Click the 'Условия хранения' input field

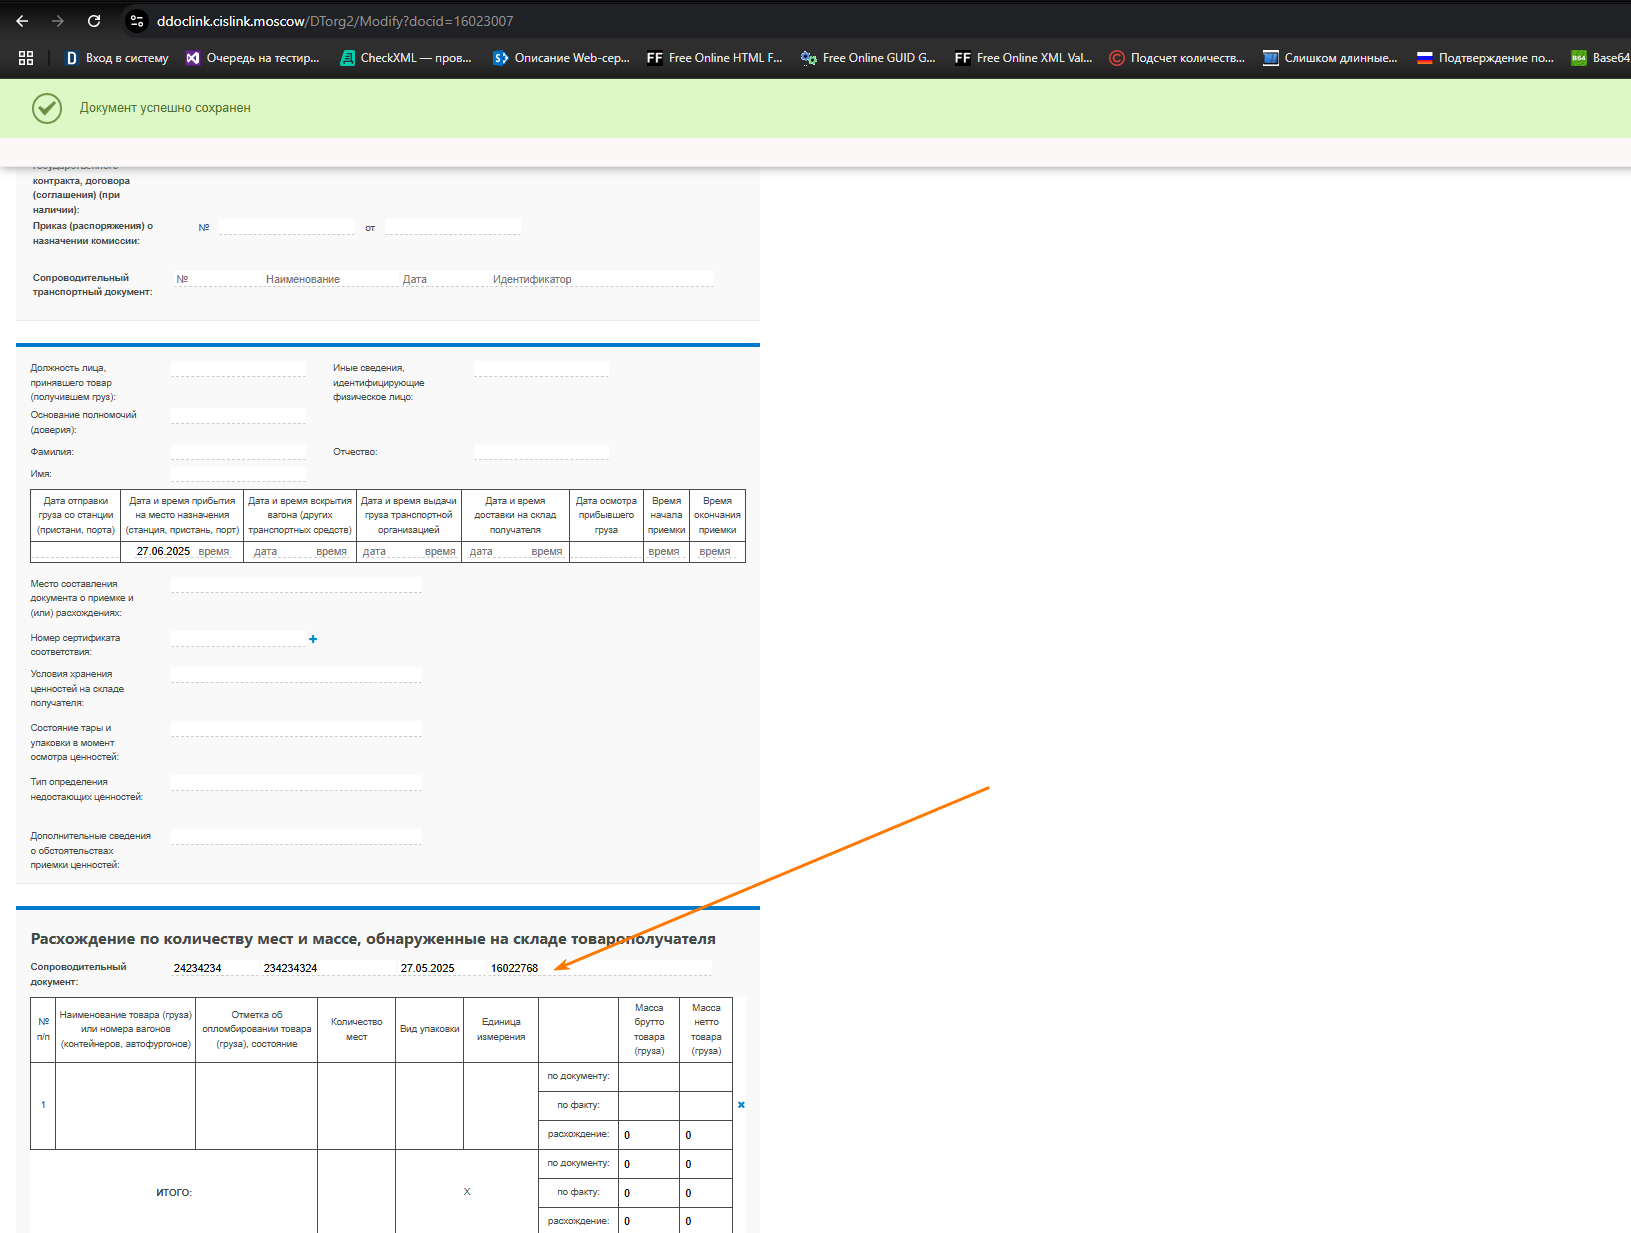[x=296, y=674]
